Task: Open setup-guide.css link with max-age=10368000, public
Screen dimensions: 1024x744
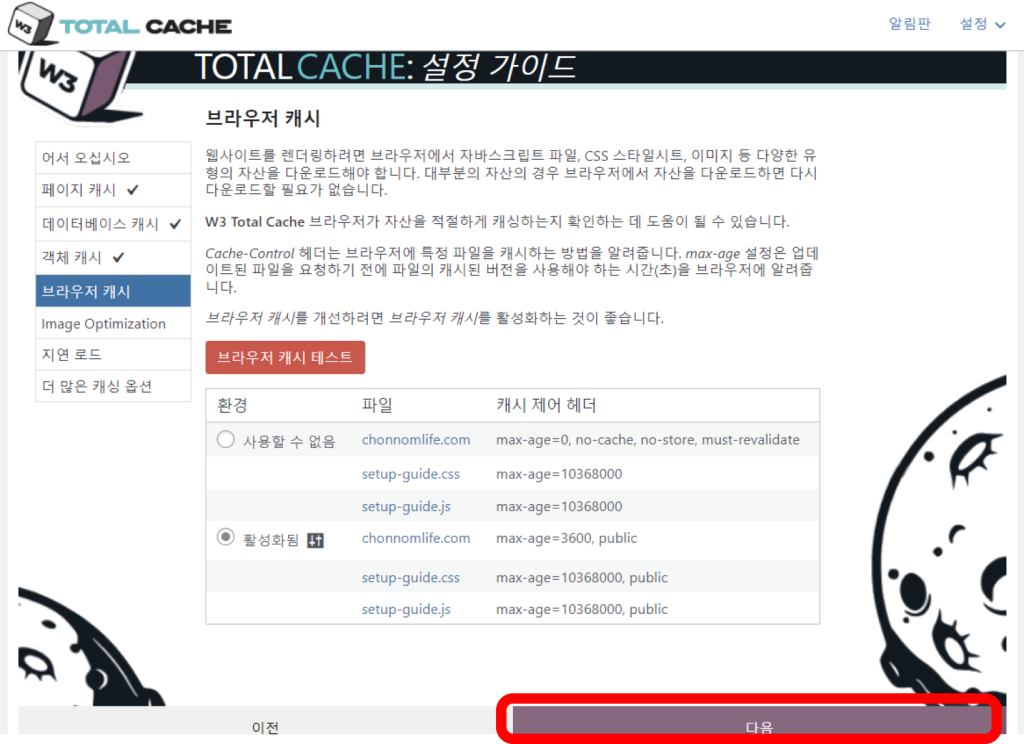Action: tap(411, 577)
